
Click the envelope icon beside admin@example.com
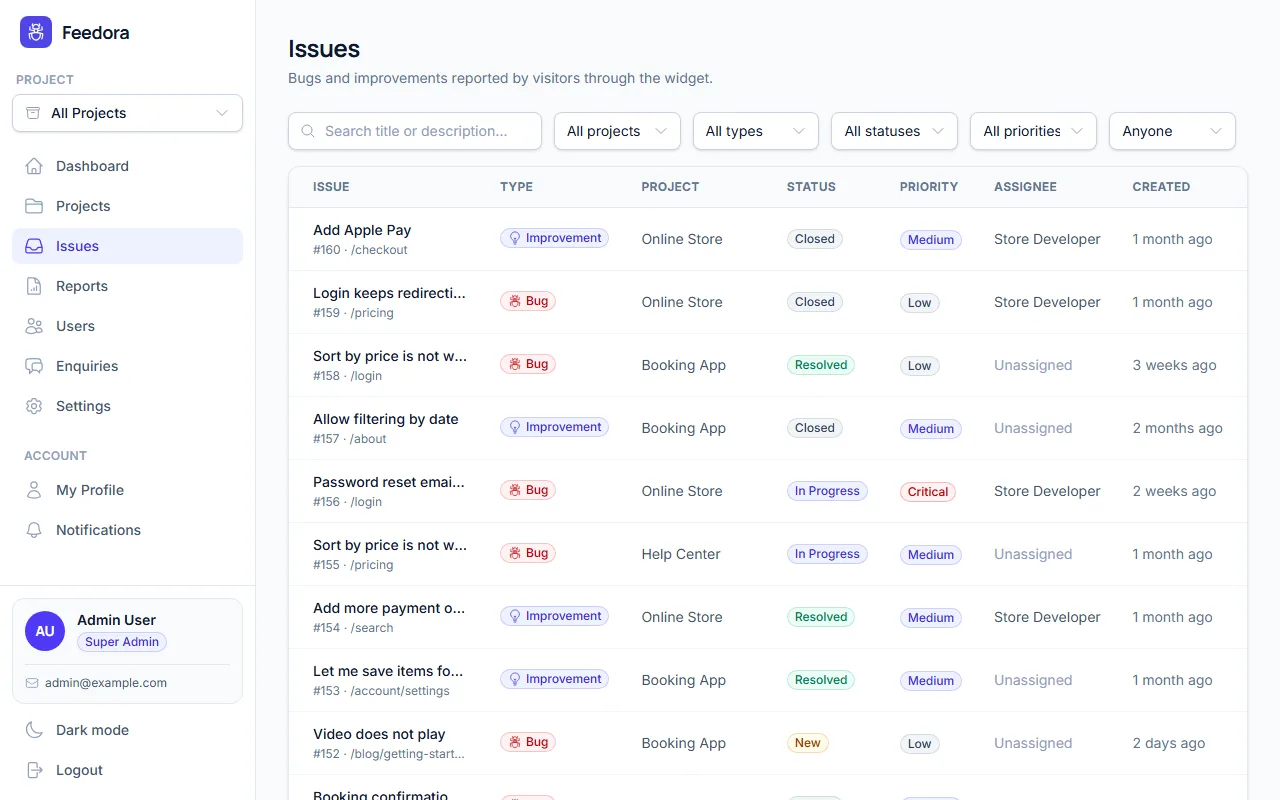32,683
